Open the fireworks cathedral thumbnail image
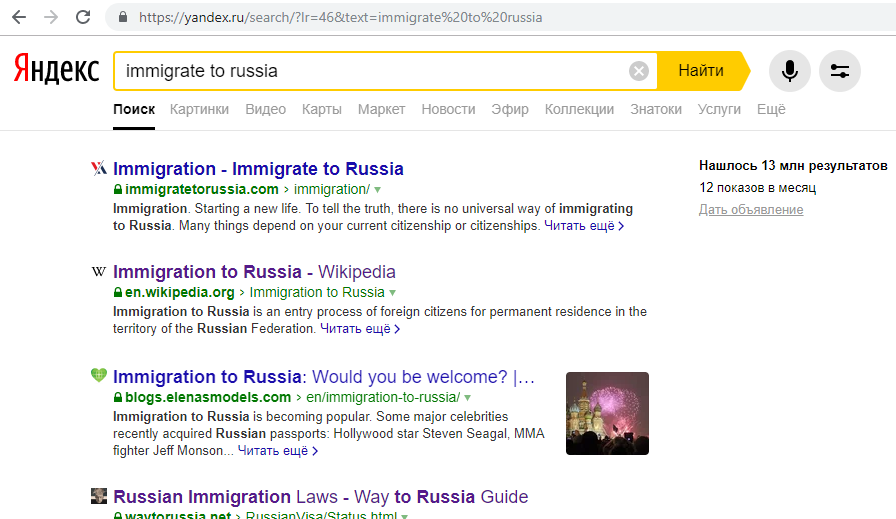This screenshot has height=519, width=896. pyautogui.click(x=607, y=413)
